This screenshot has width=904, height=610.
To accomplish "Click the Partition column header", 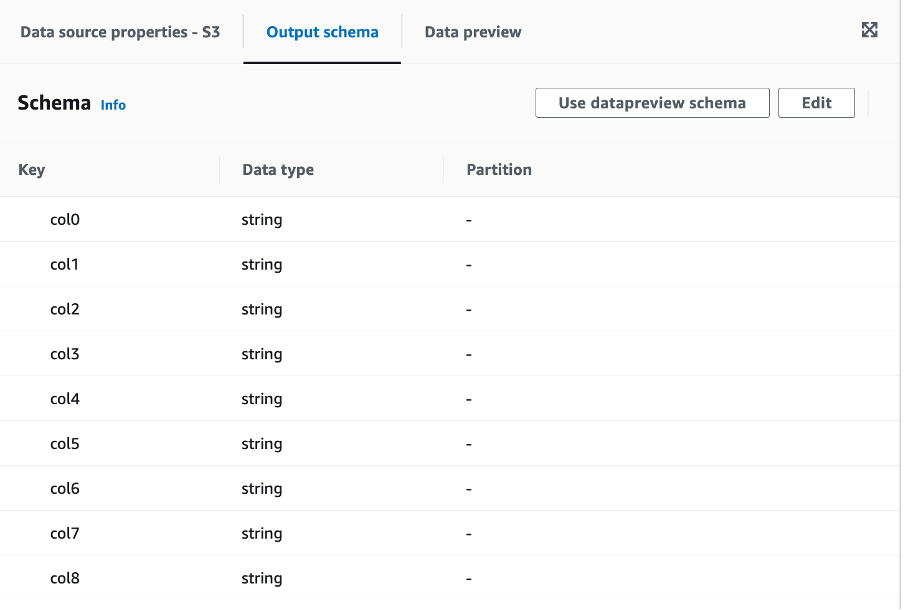I will pyautogui.click(x=499, y=170).
